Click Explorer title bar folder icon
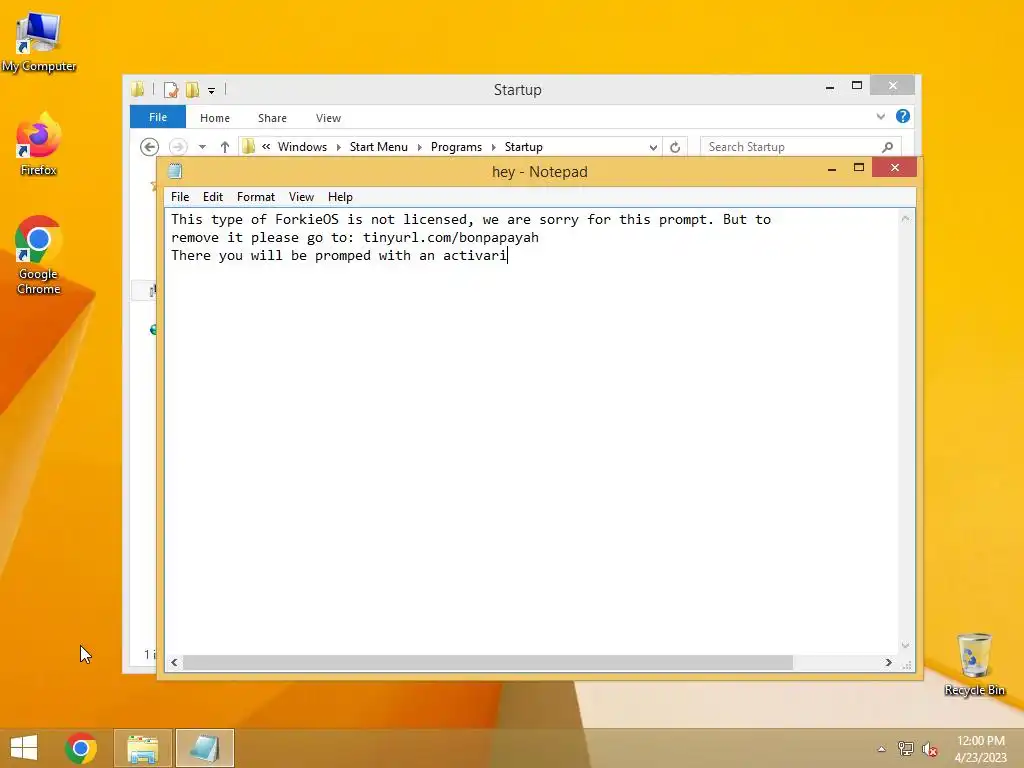Screen dimensions: 1024x768 click(x=137, y=89)
